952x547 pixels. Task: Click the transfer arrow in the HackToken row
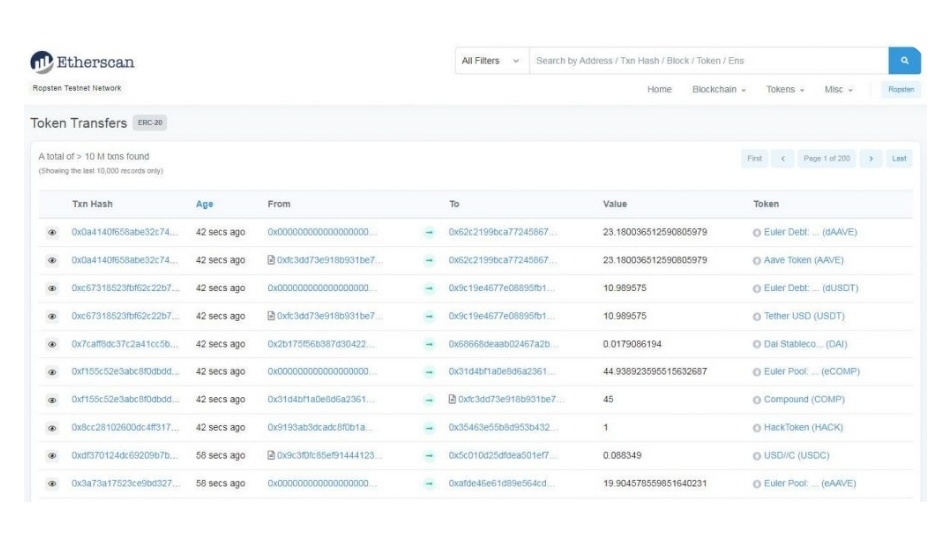(429, 428)
